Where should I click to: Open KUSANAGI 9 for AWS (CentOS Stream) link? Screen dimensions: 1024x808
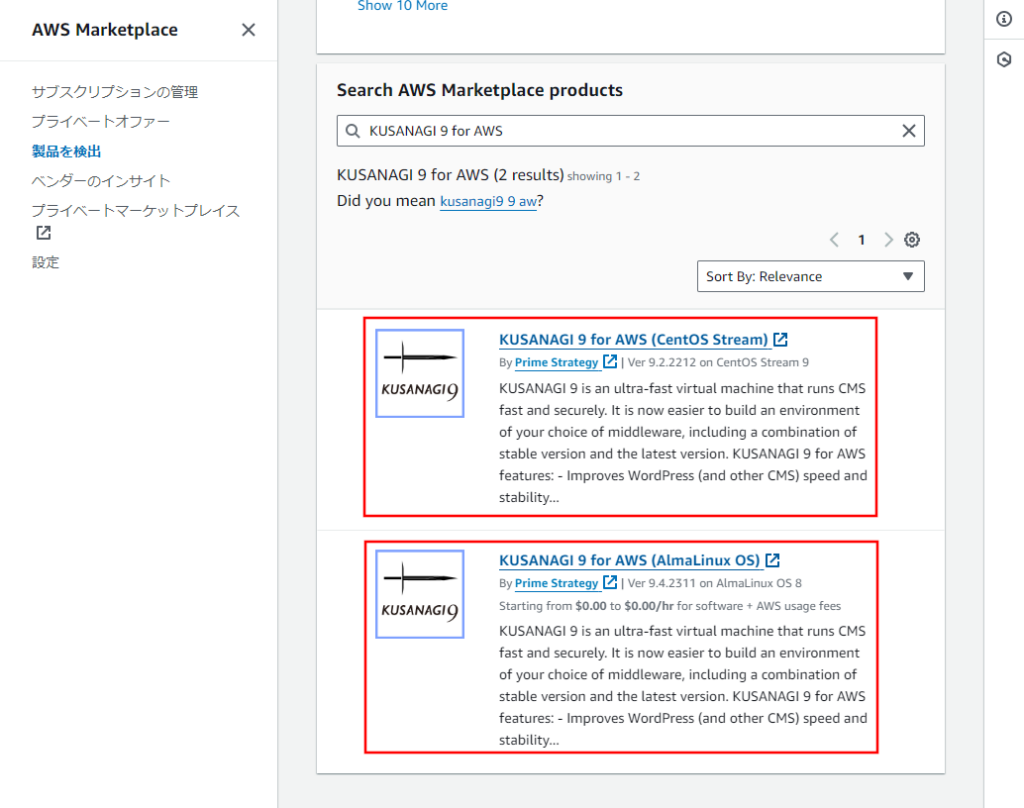click(x=633, y=340)
